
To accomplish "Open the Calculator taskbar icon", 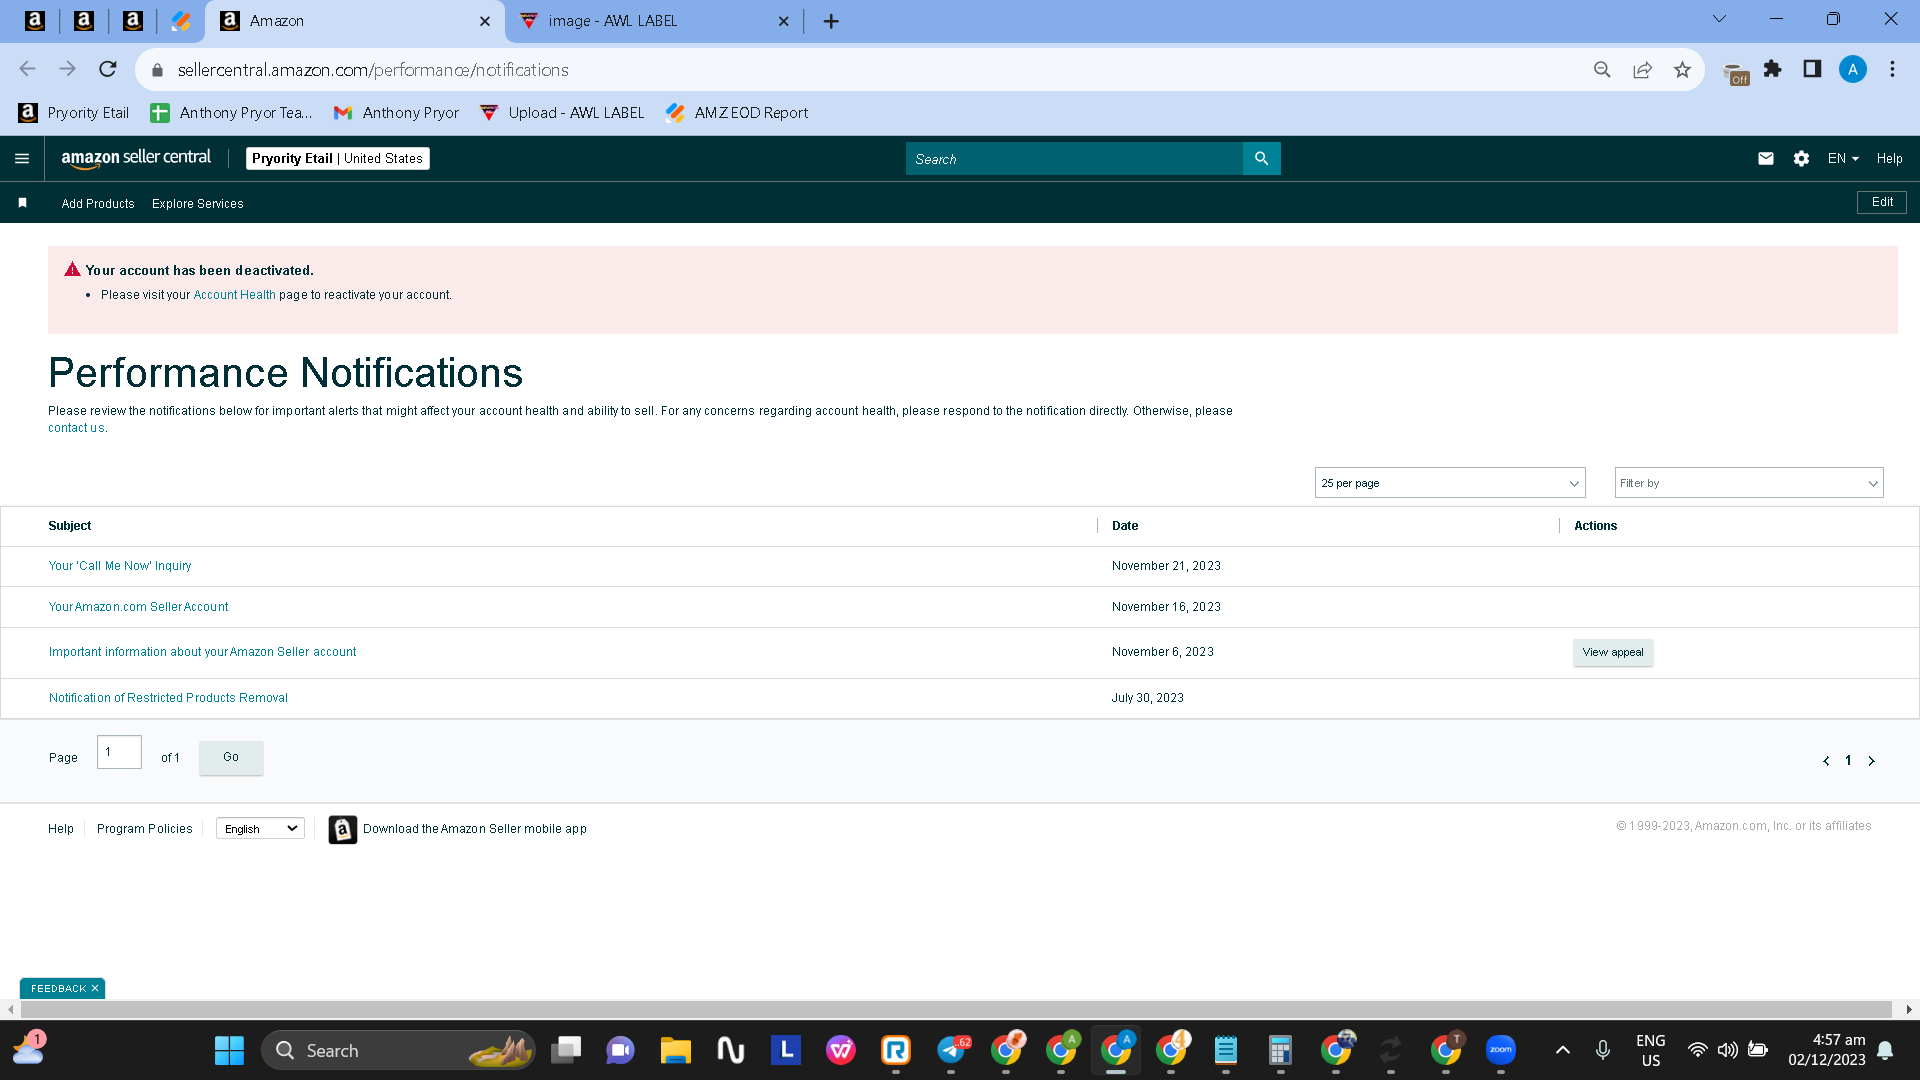I will (x=1280, y=1050).
